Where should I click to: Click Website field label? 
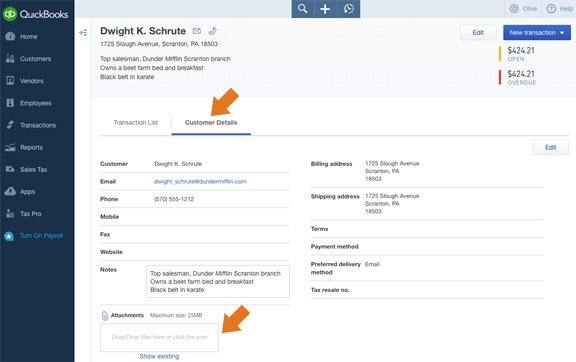111,252
